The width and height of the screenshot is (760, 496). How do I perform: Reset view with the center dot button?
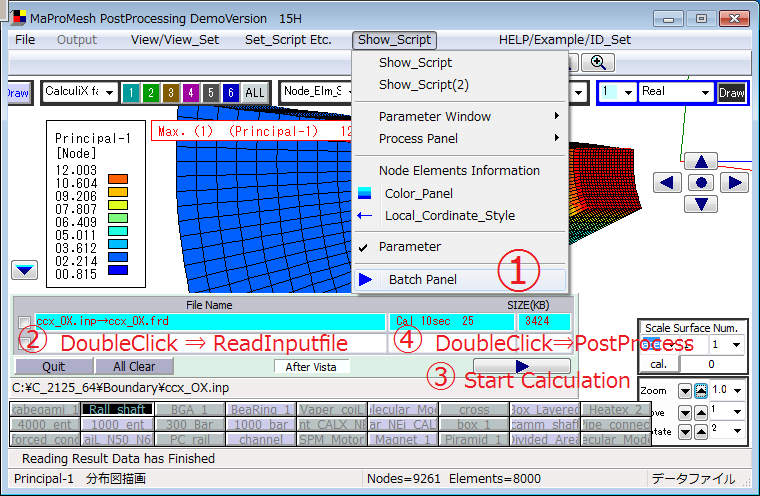tap(701, 183)
